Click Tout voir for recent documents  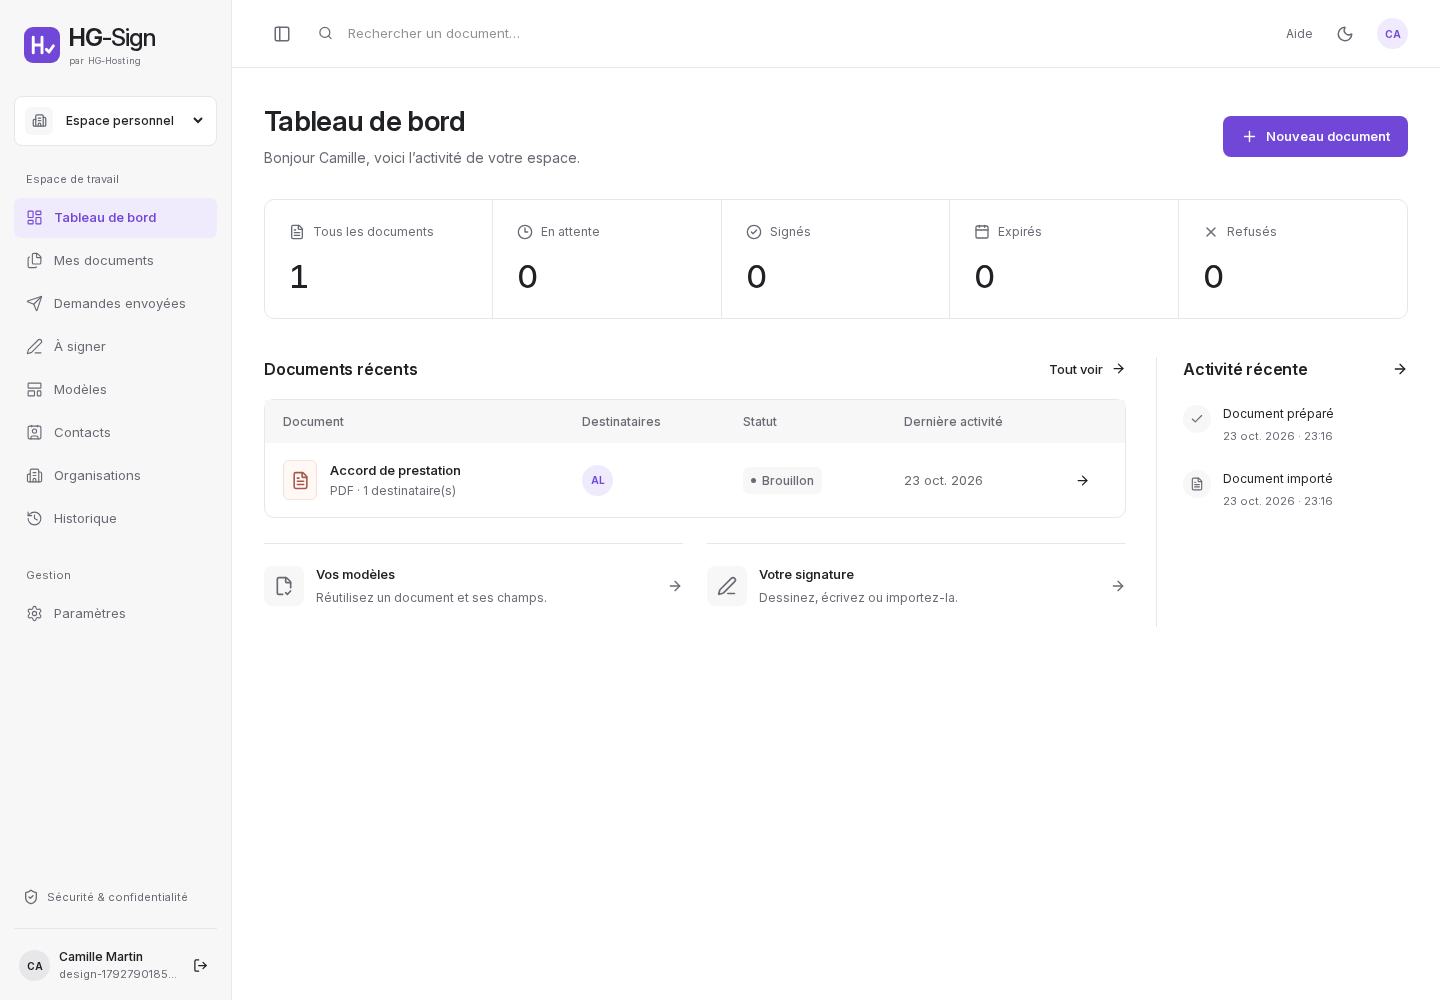[x=1087, y=369]
